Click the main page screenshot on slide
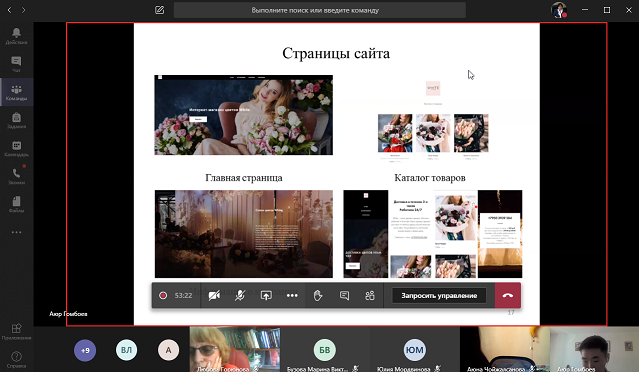 pos(244,115)
